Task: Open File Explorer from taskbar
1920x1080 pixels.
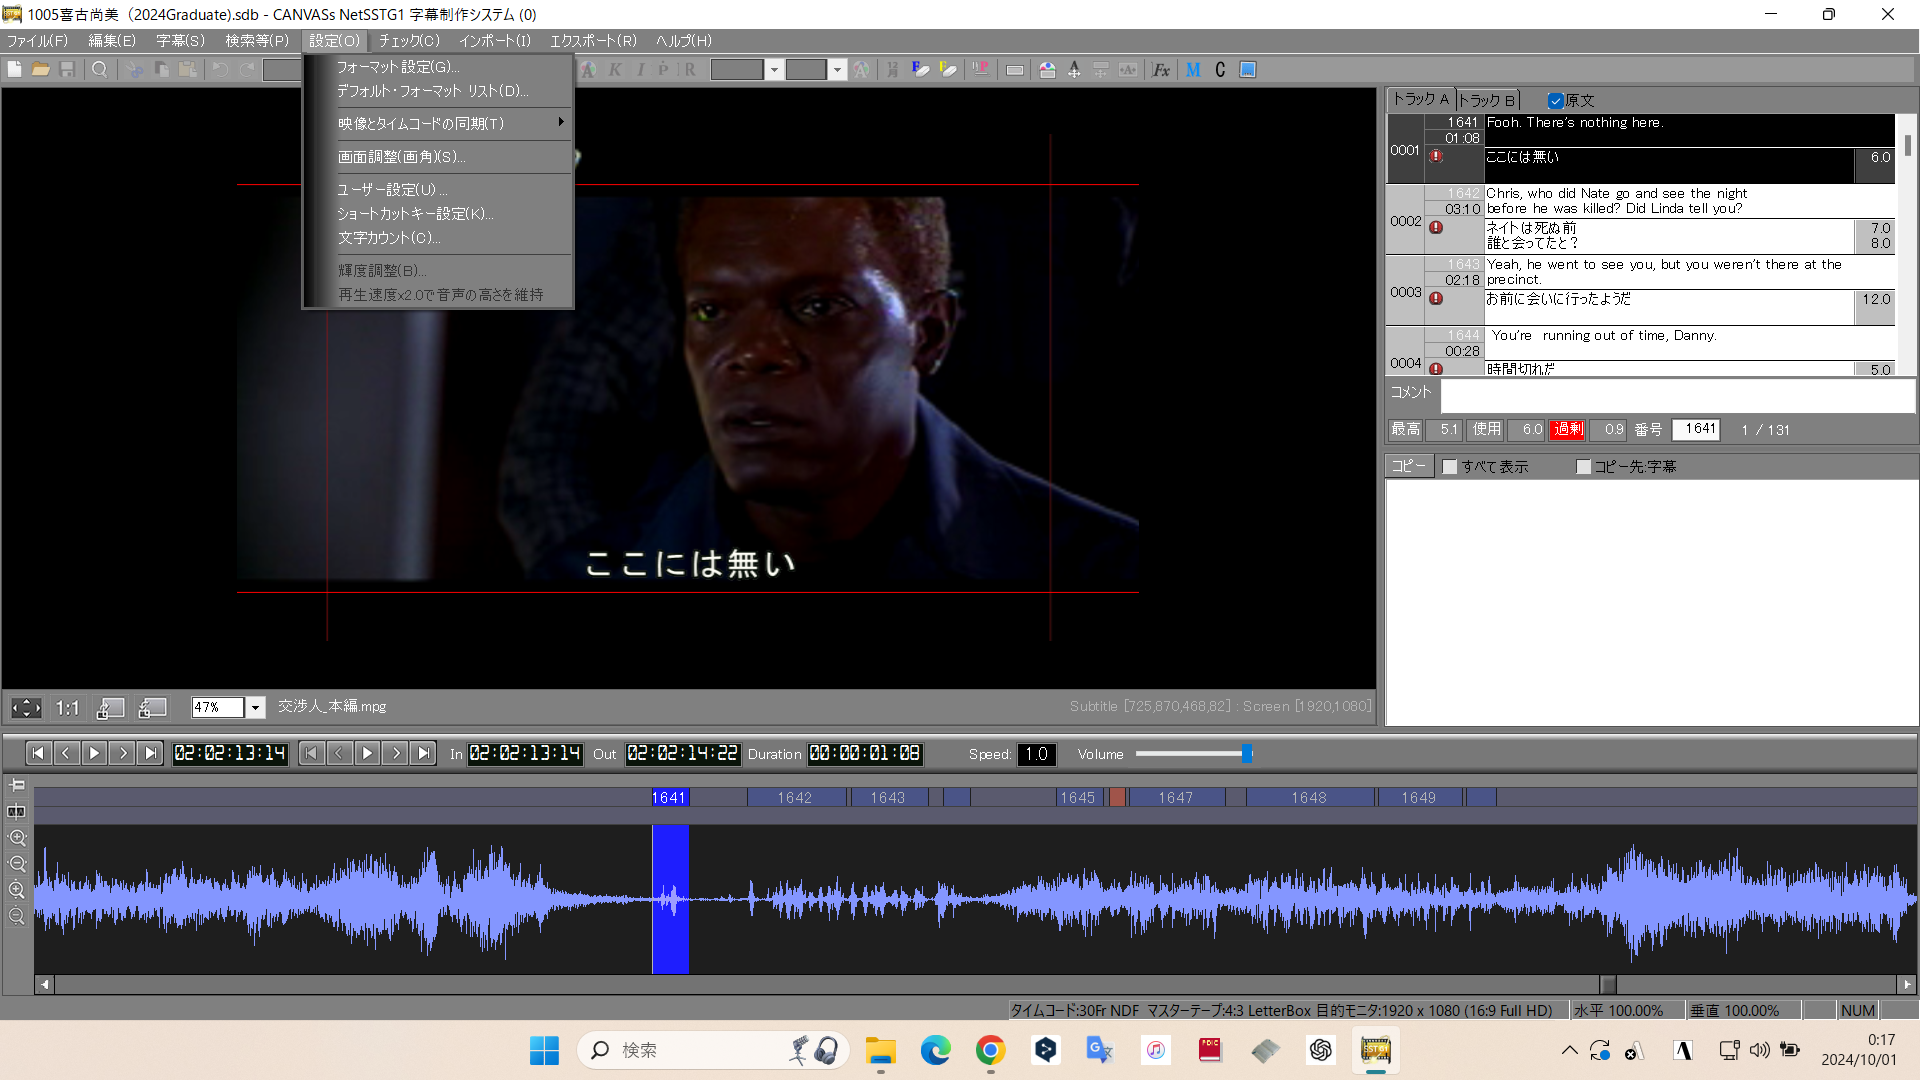Action: click(x=880, y=1050)
